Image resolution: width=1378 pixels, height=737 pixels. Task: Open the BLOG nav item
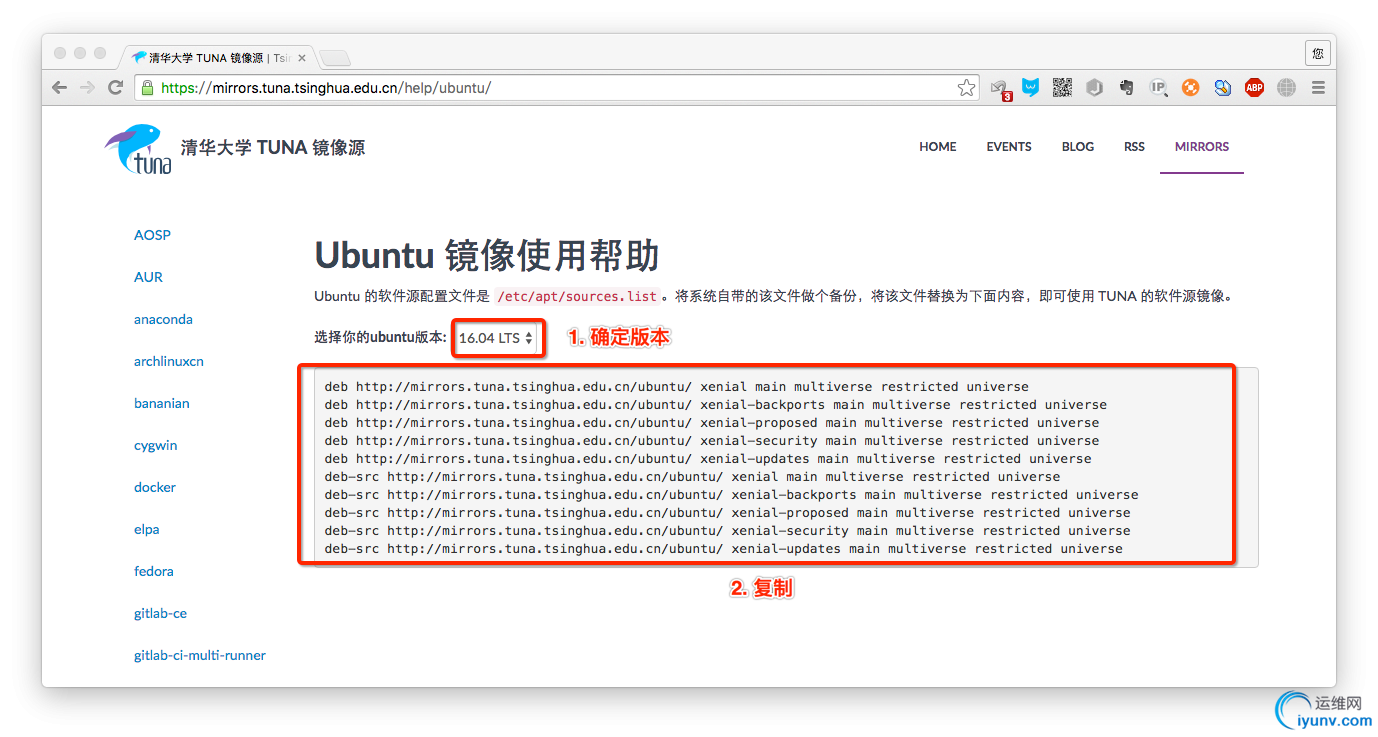[x=1078, y=147]
